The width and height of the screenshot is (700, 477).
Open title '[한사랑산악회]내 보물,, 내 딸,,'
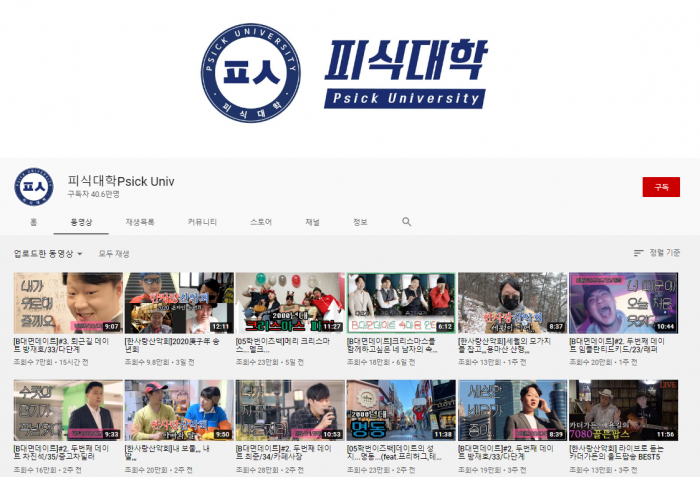[167, 452]
